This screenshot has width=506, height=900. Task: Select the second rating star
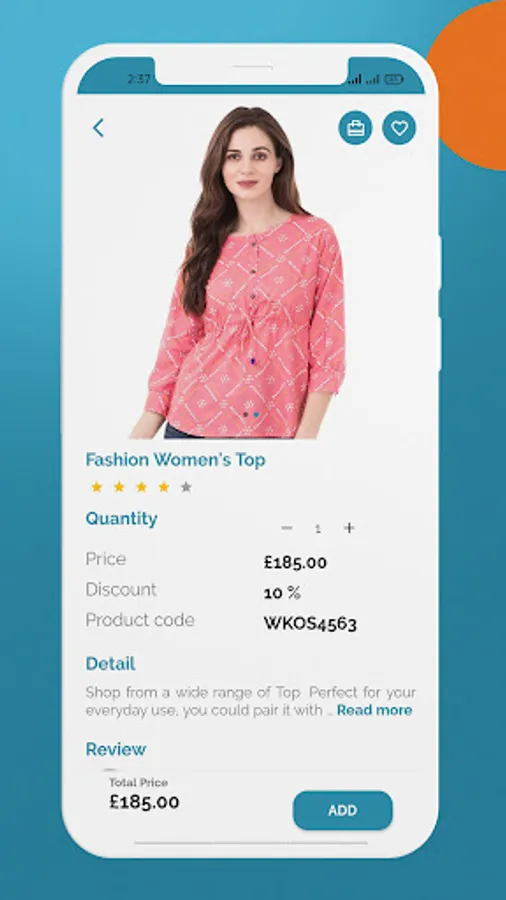[119, 487]
